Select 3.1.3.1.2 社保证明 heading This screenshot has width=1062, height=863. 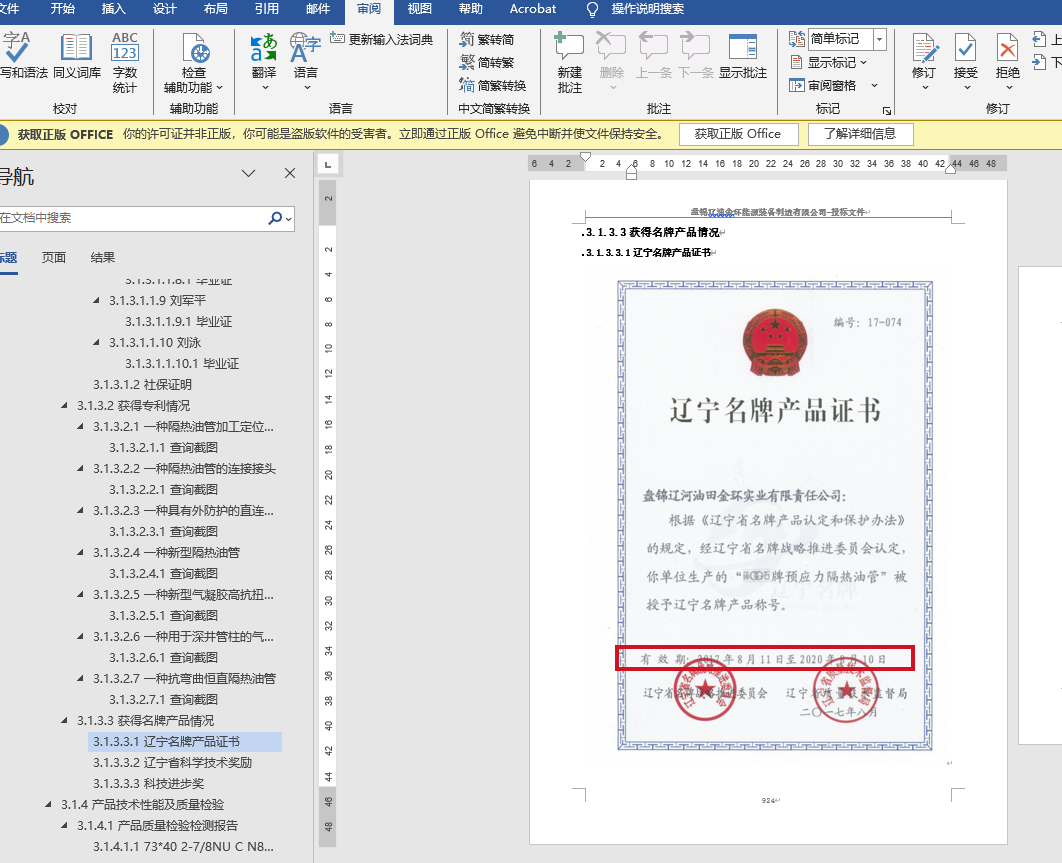coord(142,385)
